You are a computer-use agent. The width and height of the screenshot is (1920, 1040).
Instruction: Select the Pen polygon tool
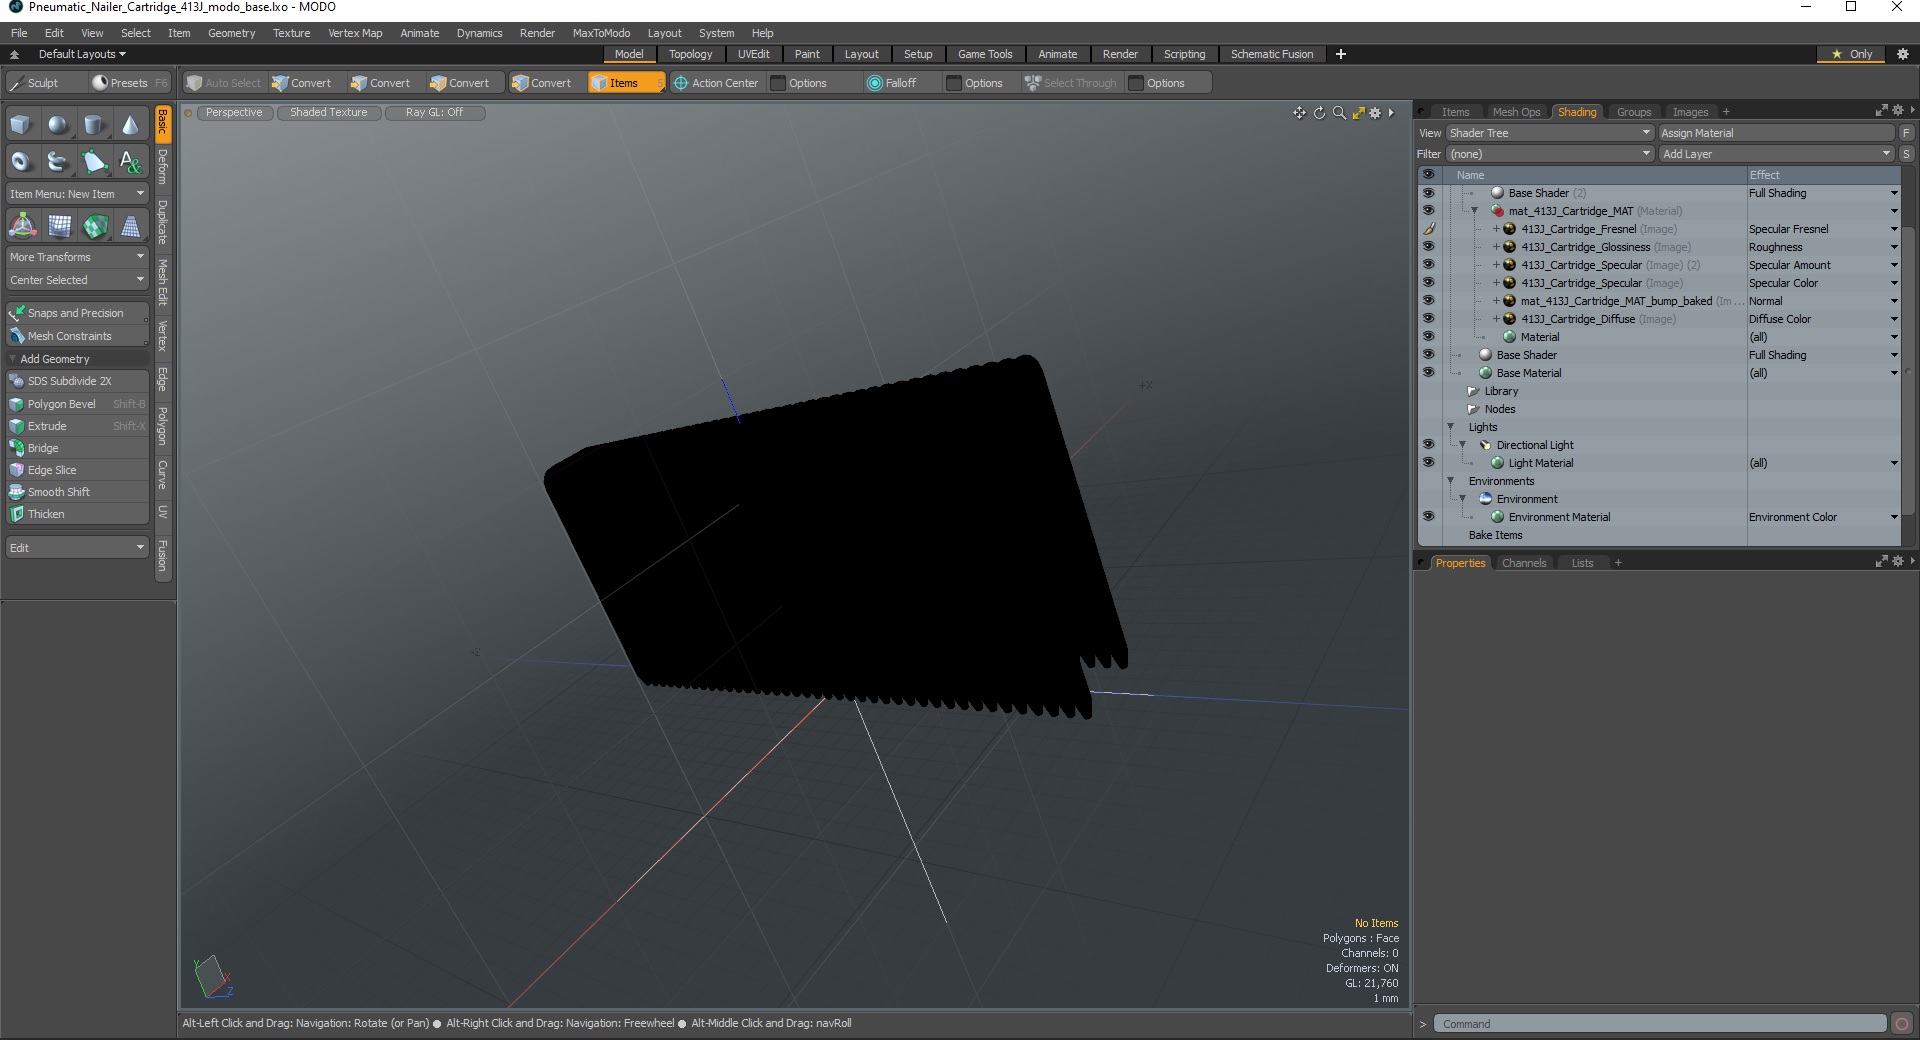click(94, 161)
